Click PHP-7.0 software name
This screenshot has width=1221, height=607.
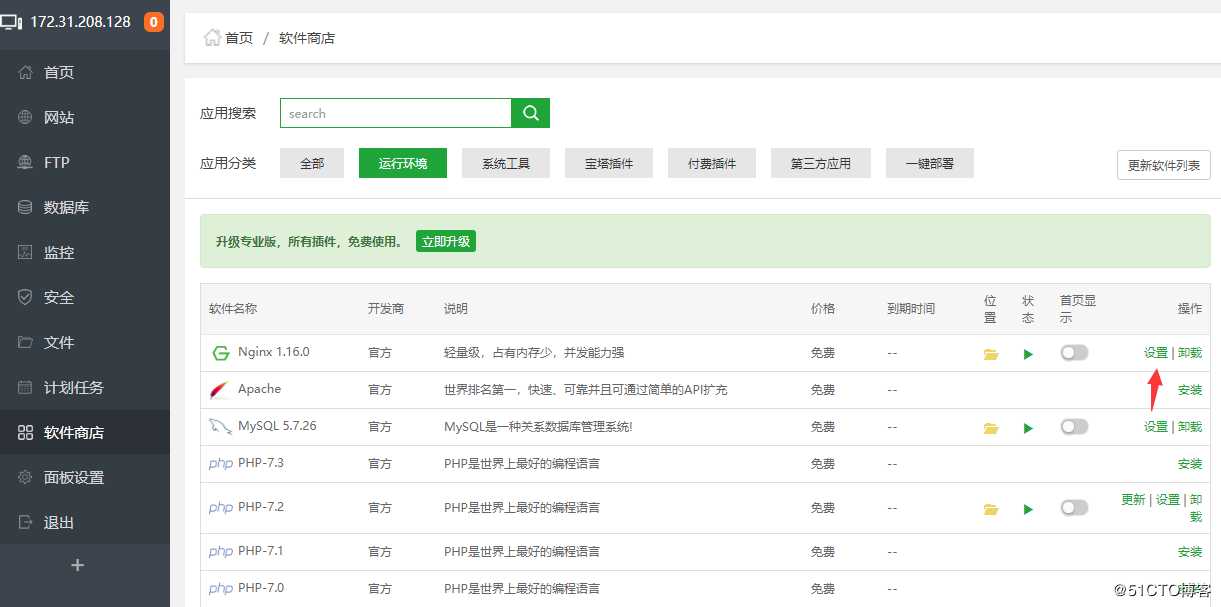(261, 588)
